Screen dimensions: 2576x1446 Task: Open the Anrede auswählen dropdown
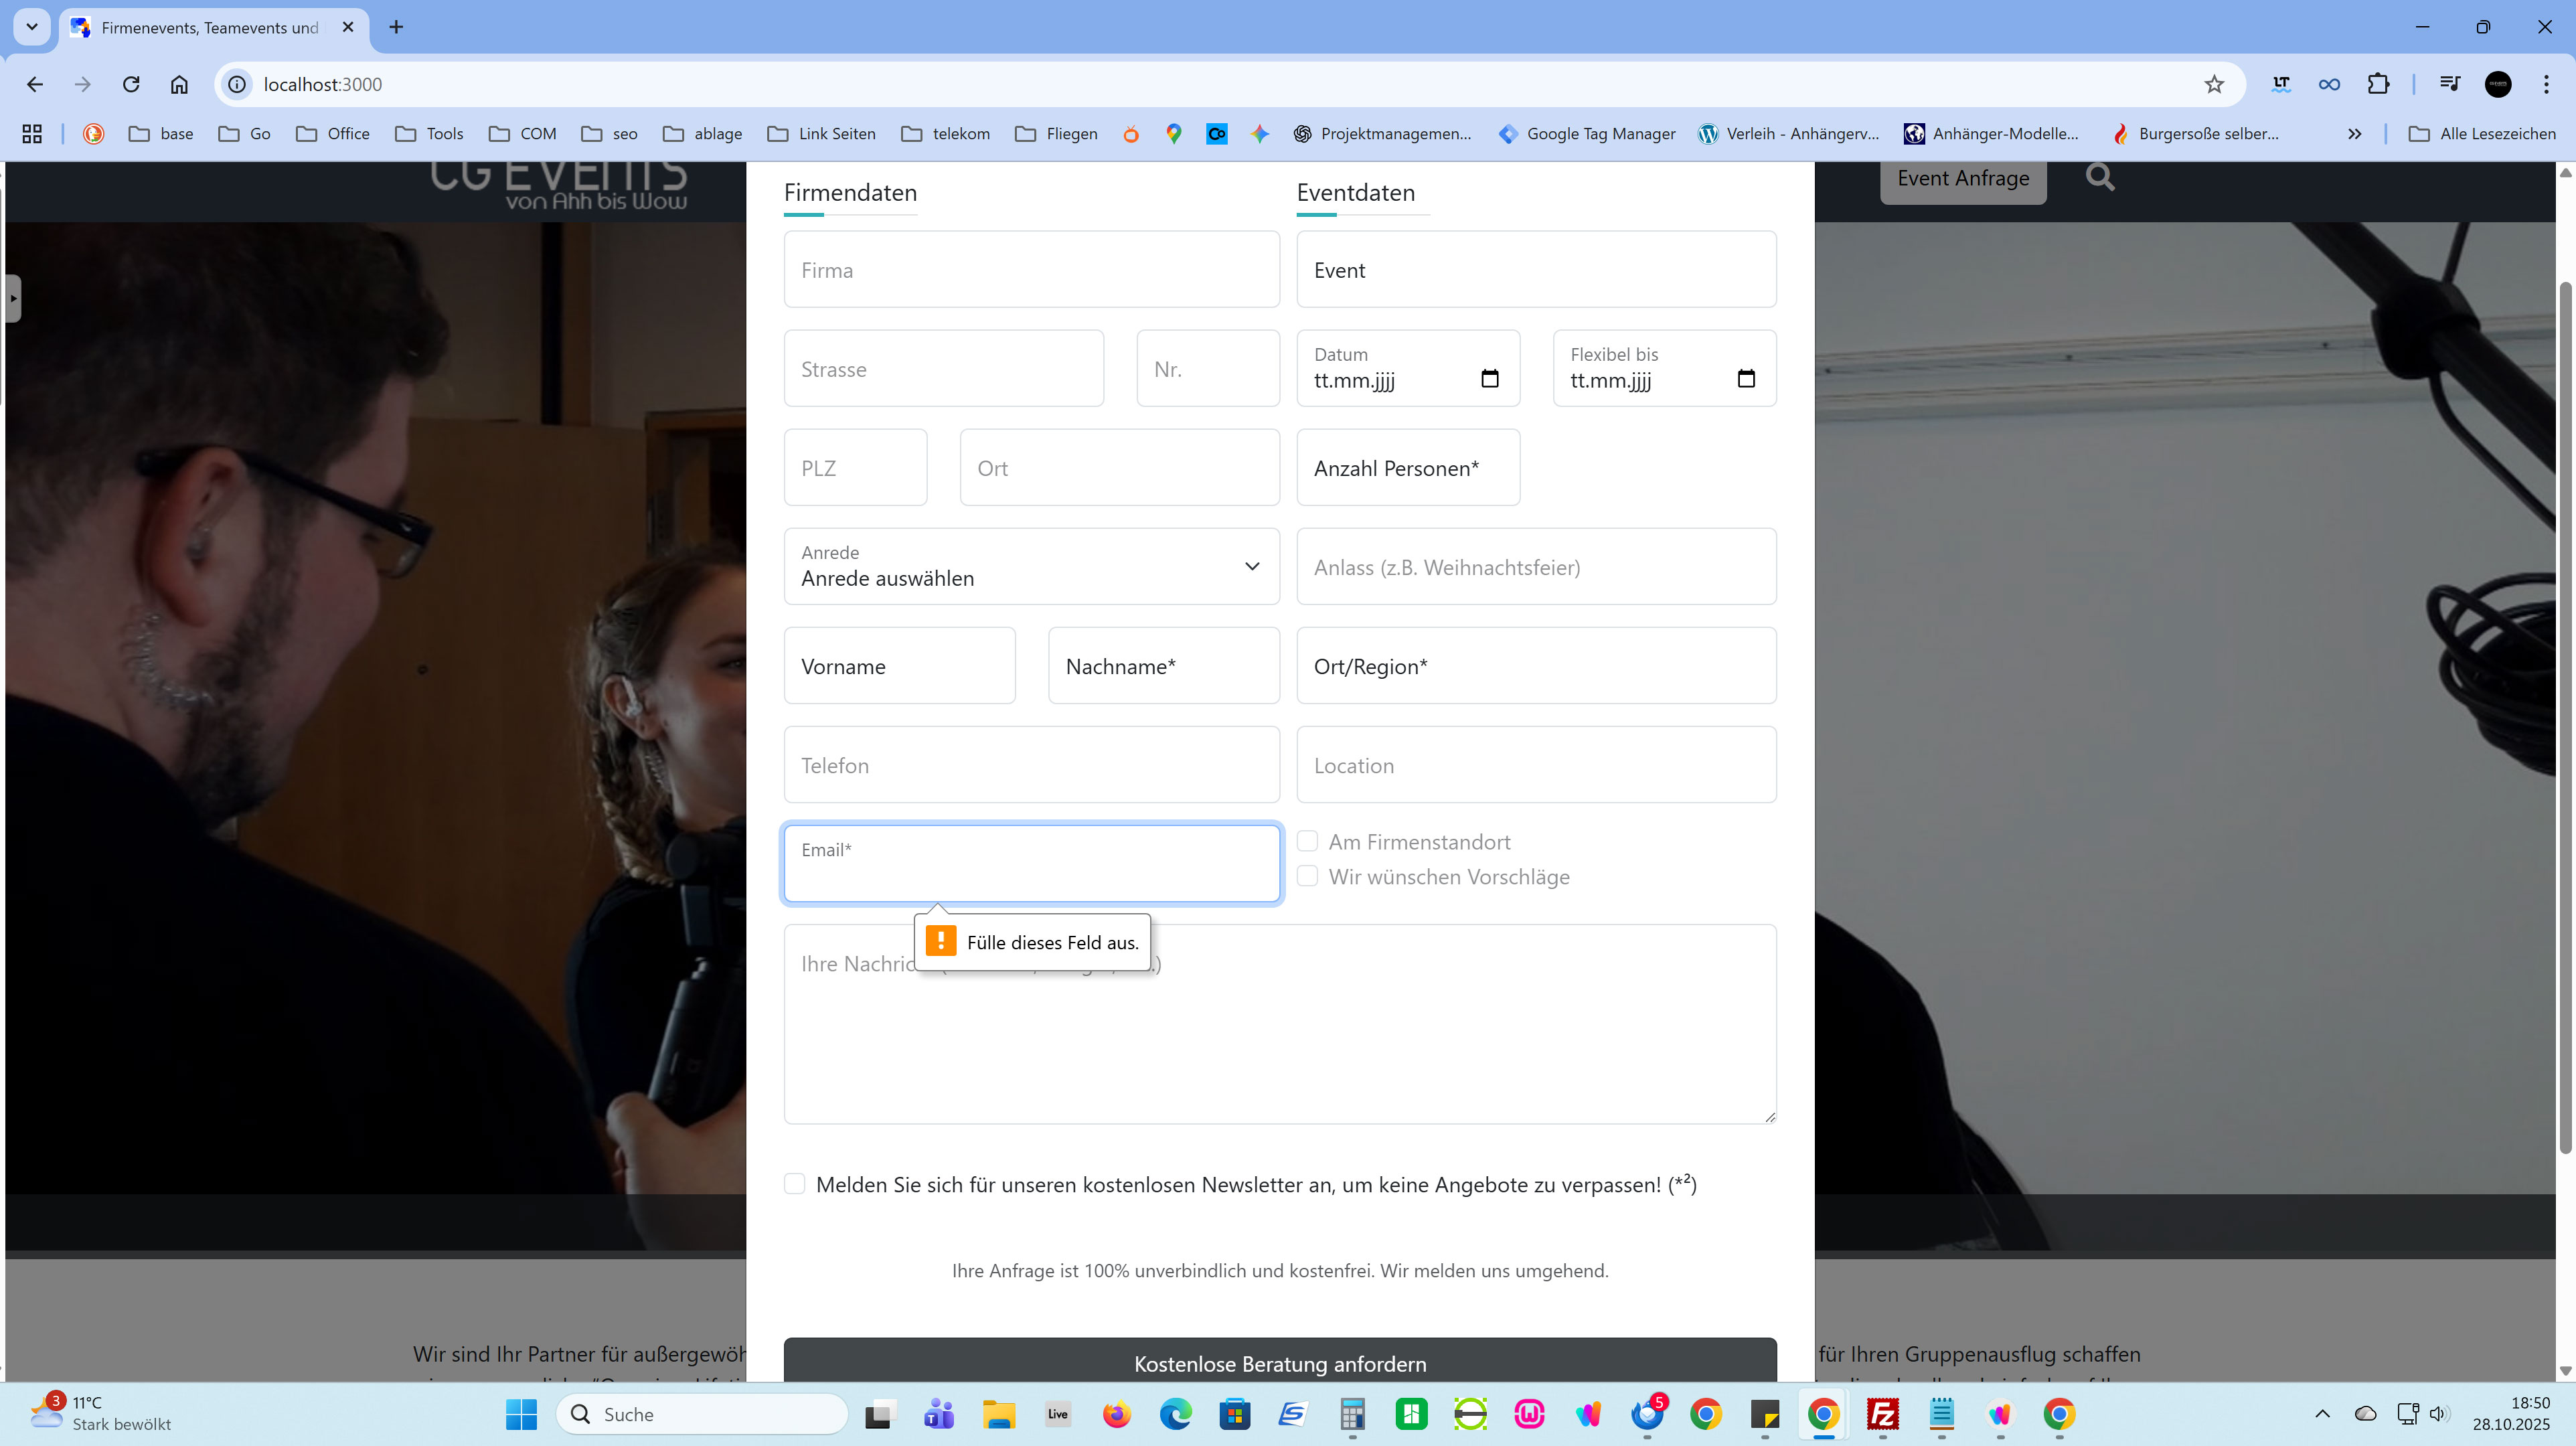[1031, 567]
